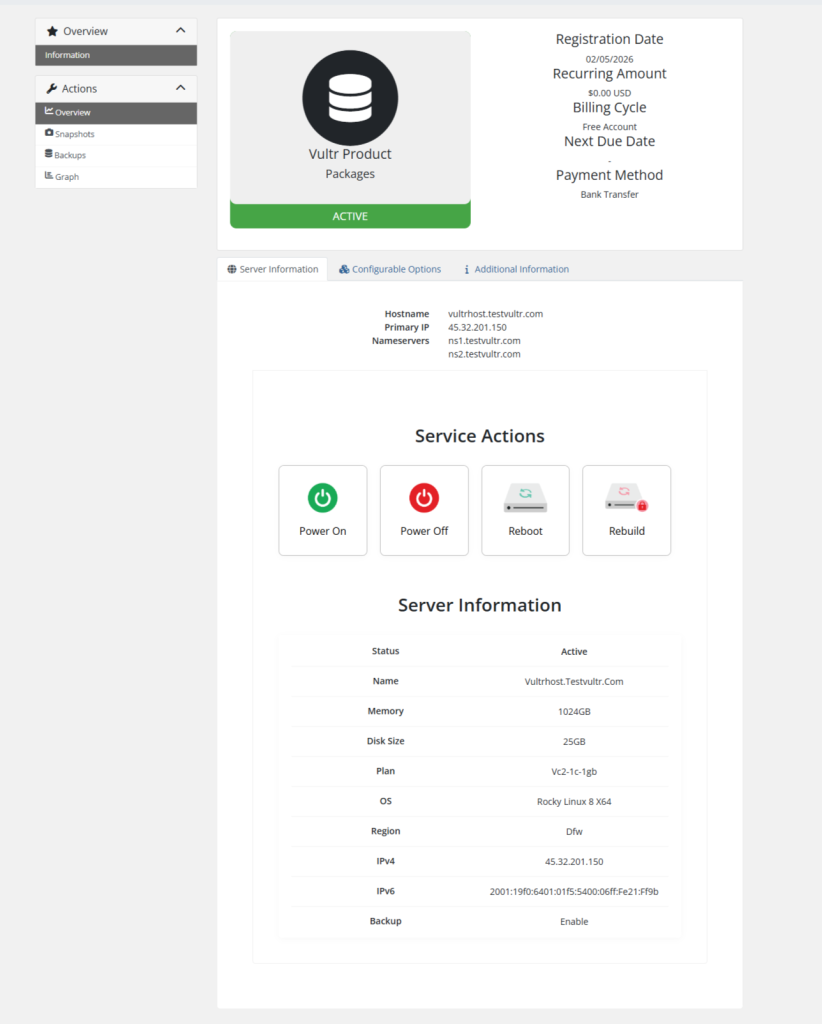The width and height of the screenshot is (822, 1024).
Task: Click the Reboot drive icon
Action: tap(525, 498)
